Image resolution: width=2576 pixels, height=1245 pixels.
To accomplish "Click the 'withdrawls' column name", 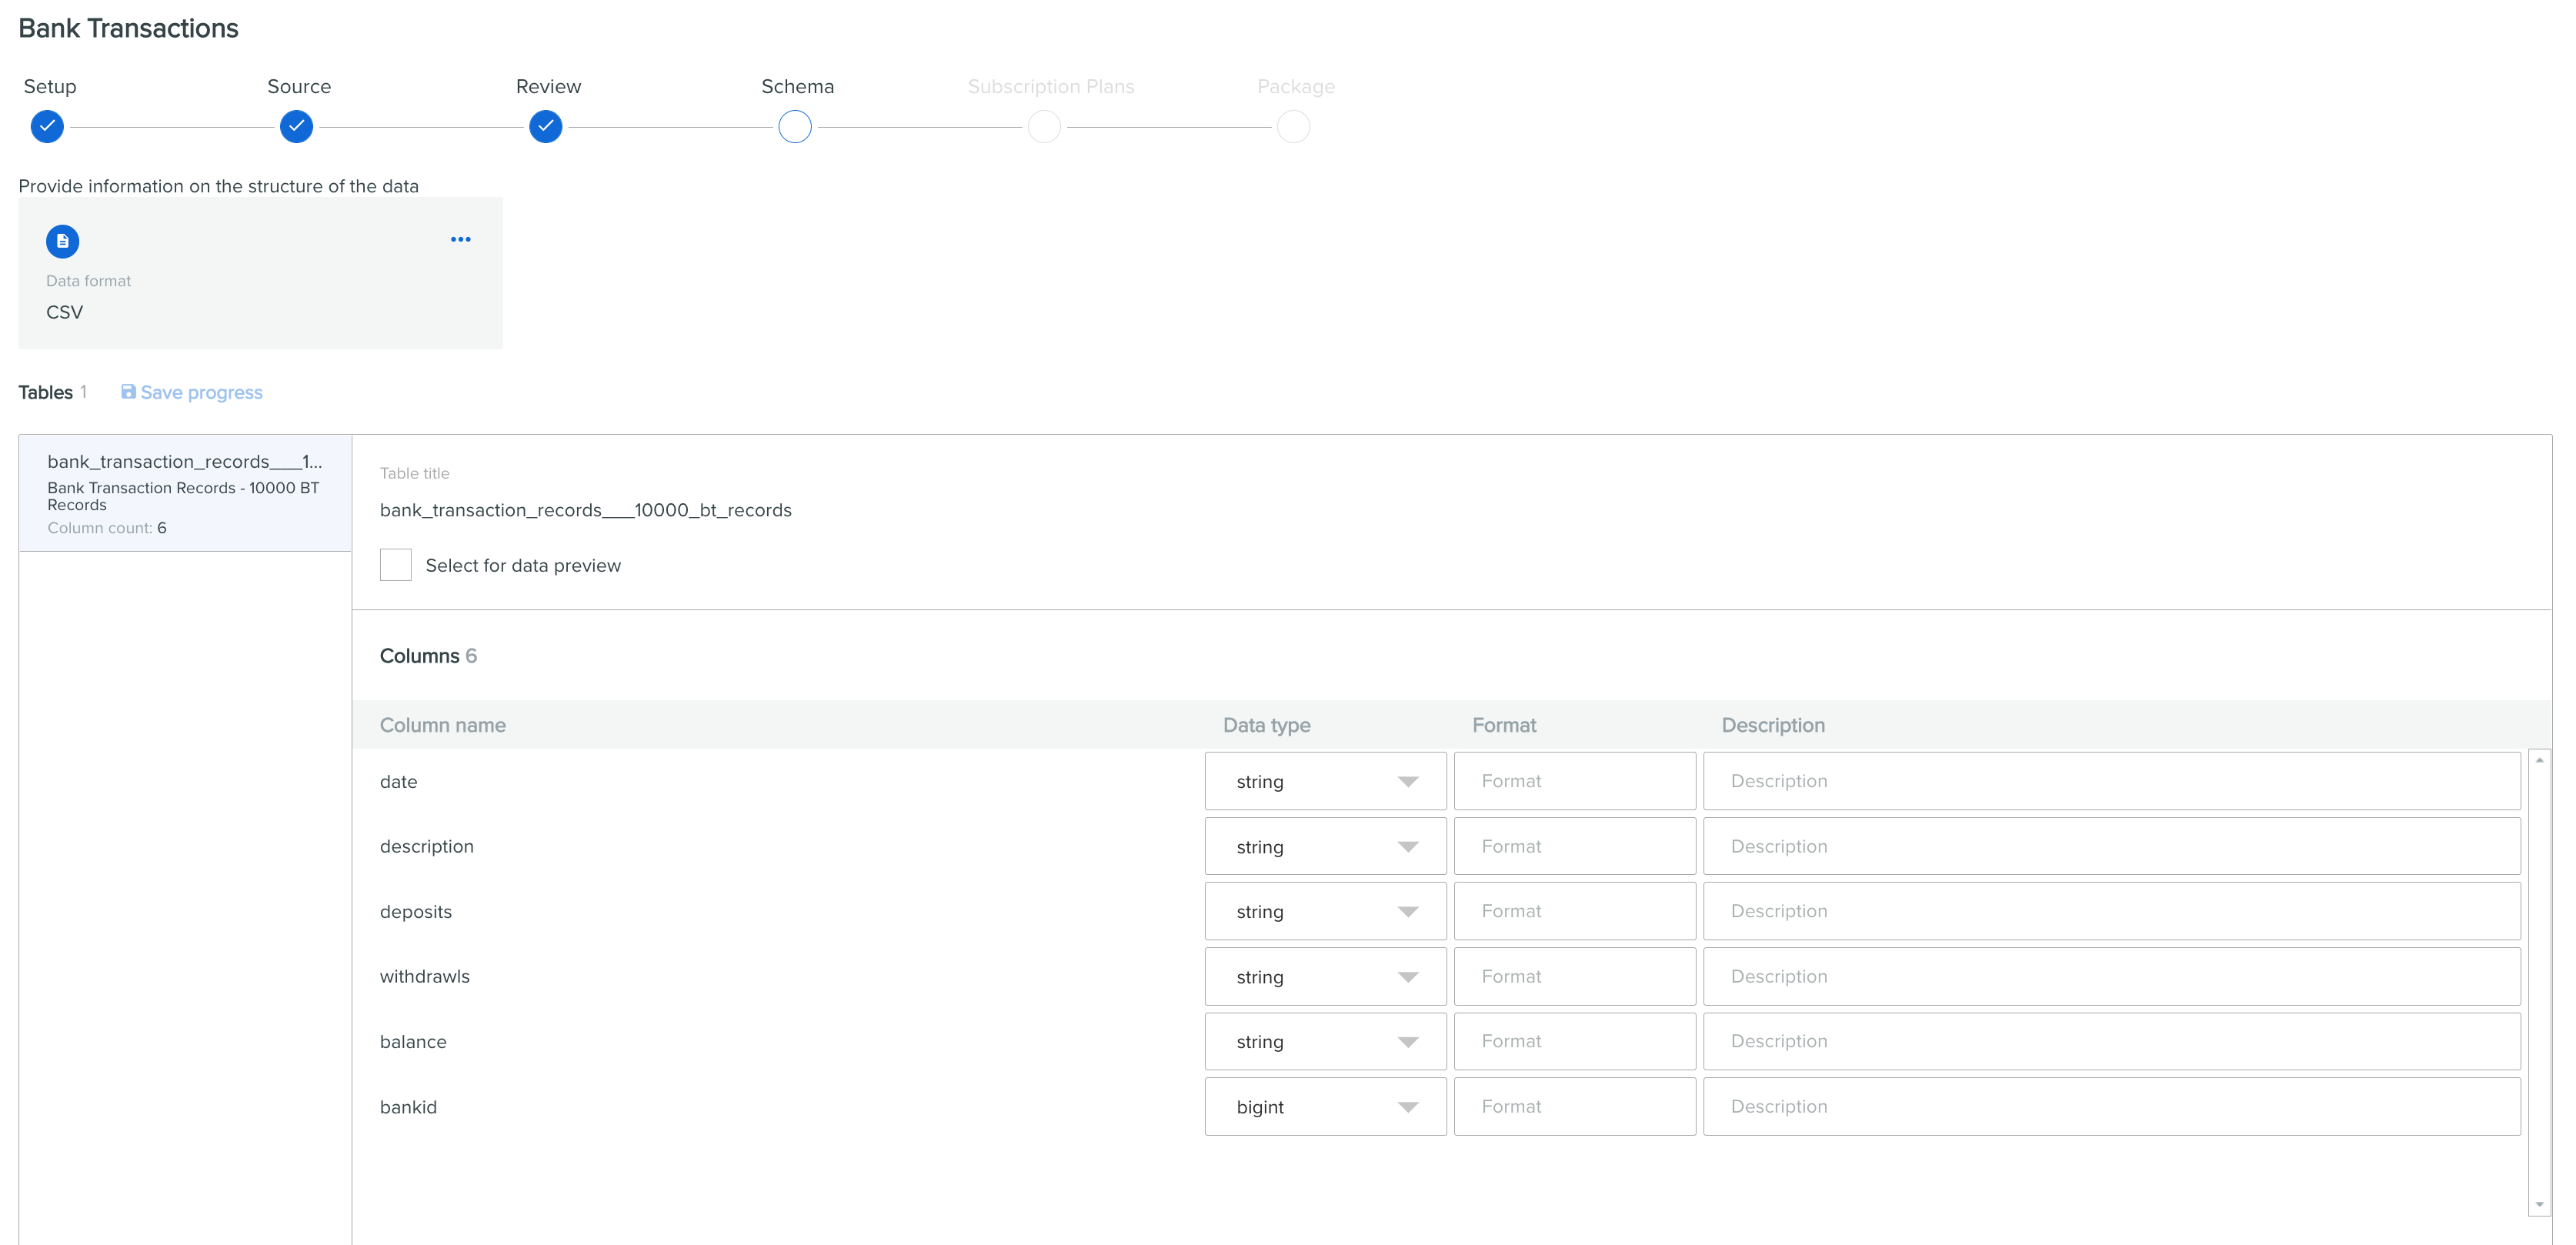I will (x=425, y=976).
